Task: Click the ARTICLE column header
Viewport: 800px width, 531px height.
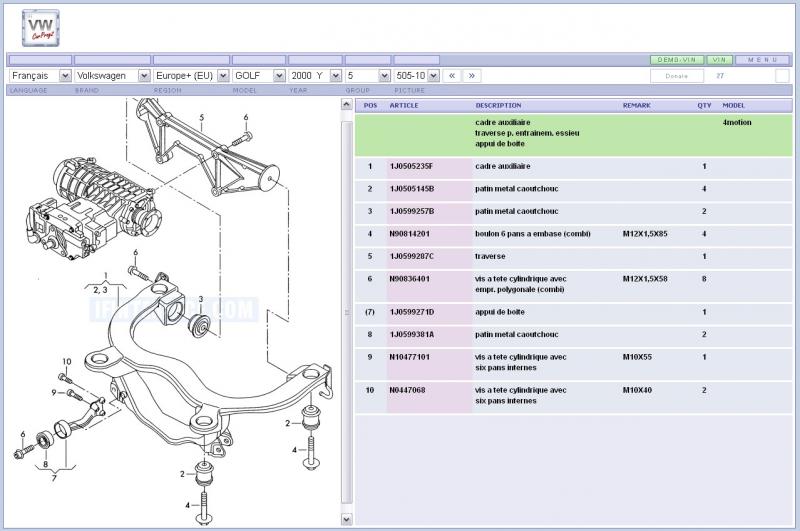Action: (x=404, y=106)
